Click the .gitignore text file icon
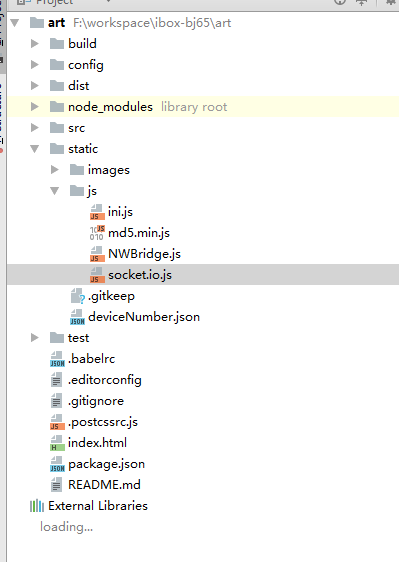This screenshot has width=399, height=562. click(56, 401)
